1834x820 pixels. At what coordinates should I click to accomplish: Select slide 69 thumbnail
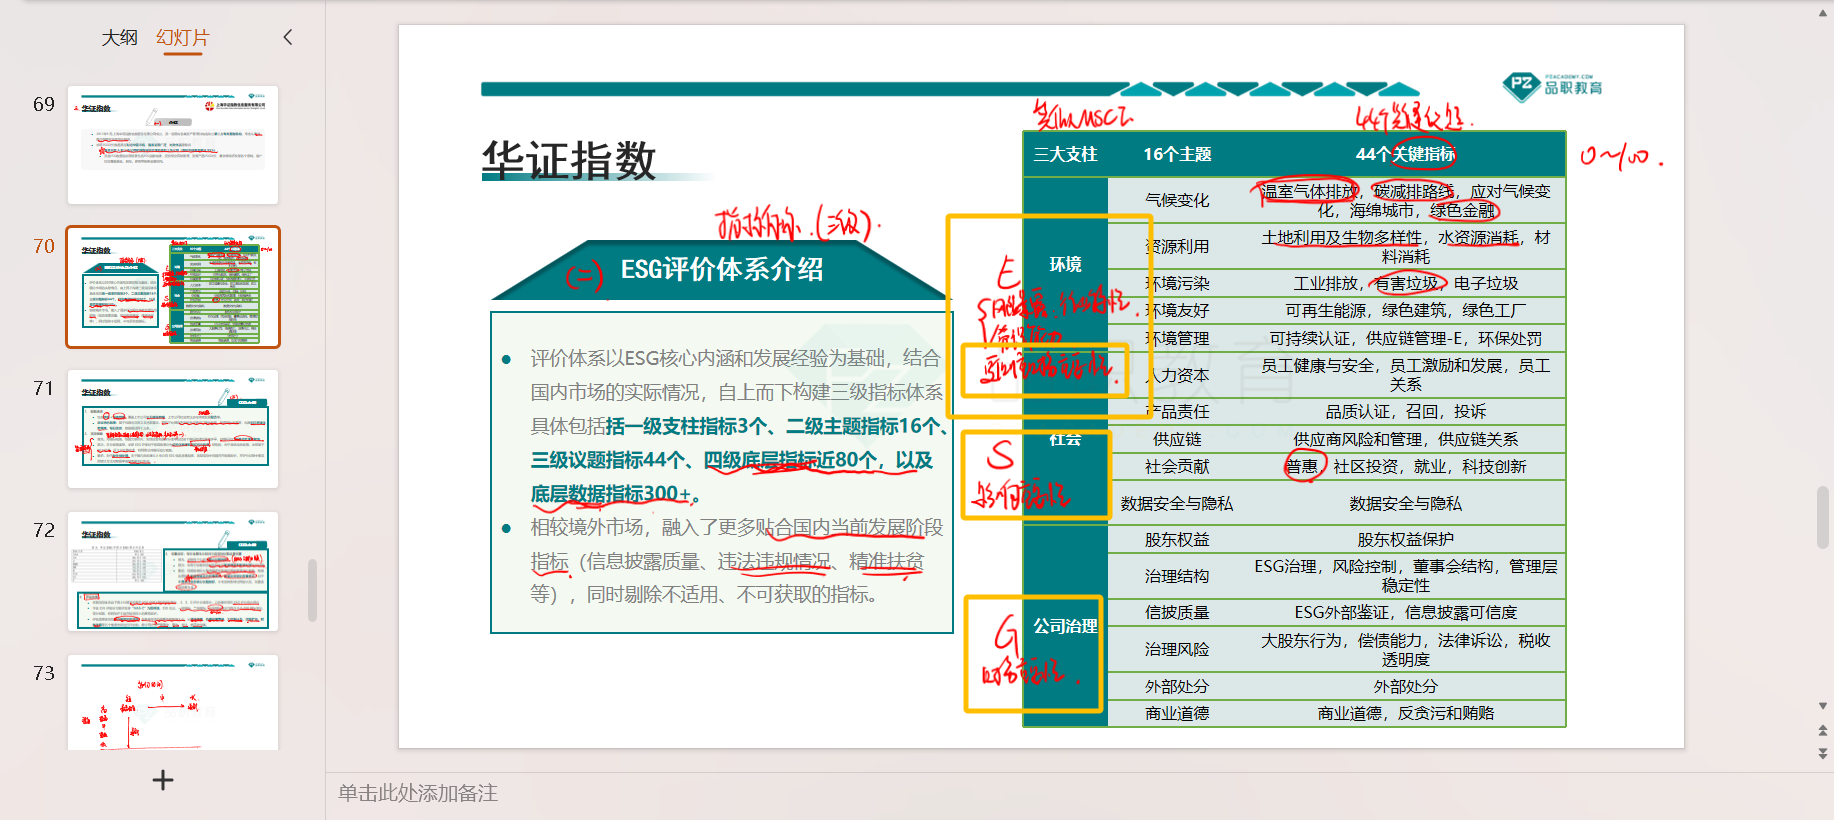tap(173, 145)
